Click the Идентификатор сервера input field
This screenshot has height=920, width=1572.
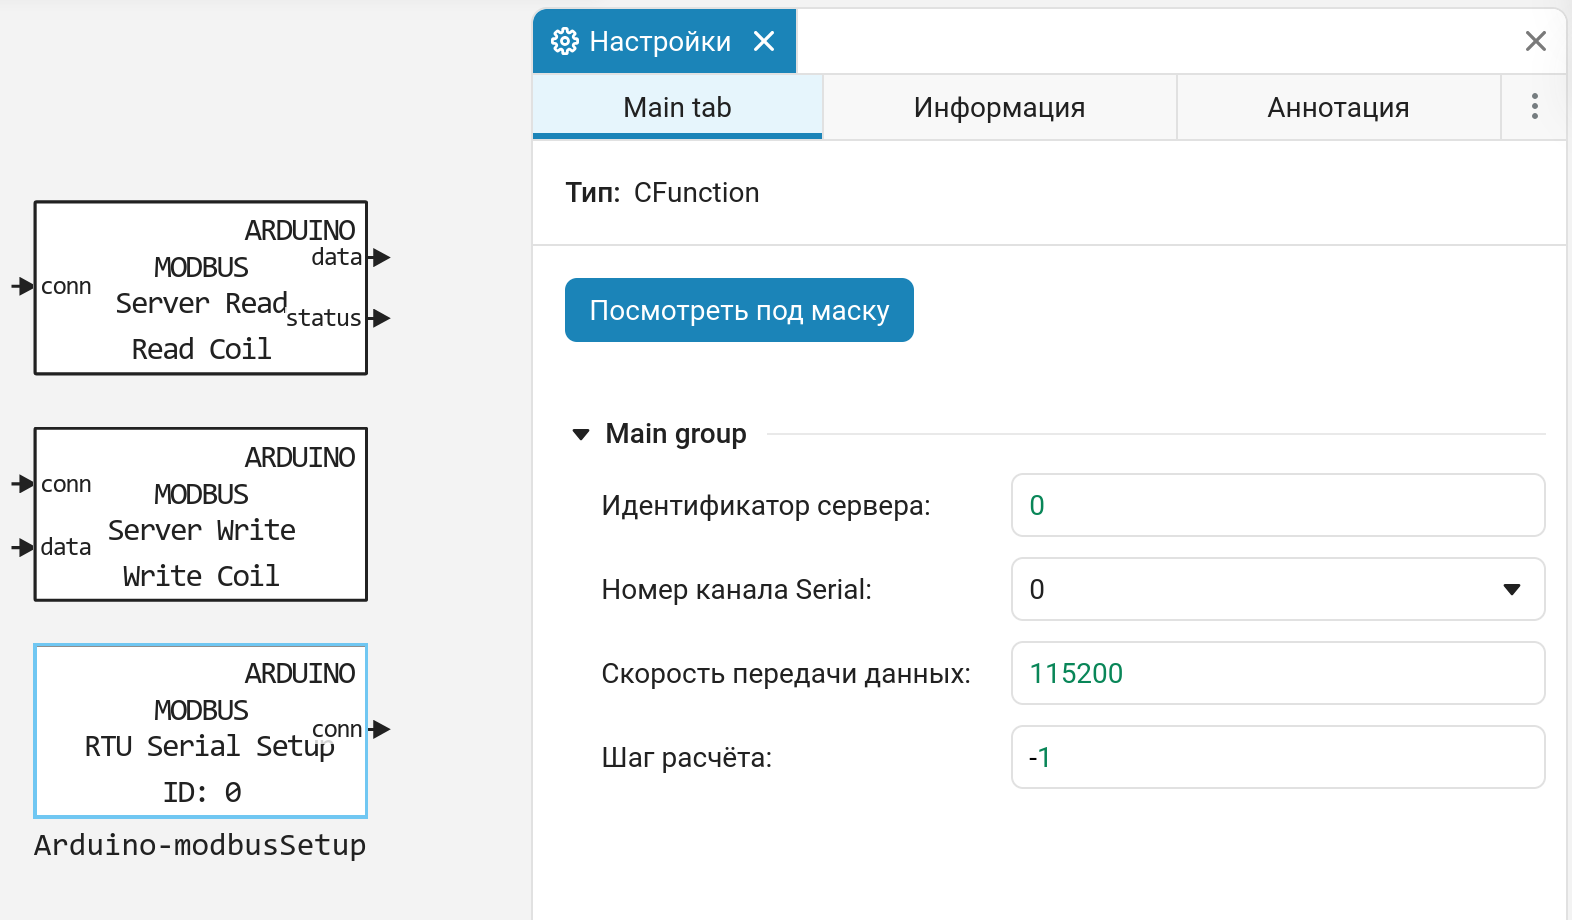pyautogui.click(x=1278, y=505)
